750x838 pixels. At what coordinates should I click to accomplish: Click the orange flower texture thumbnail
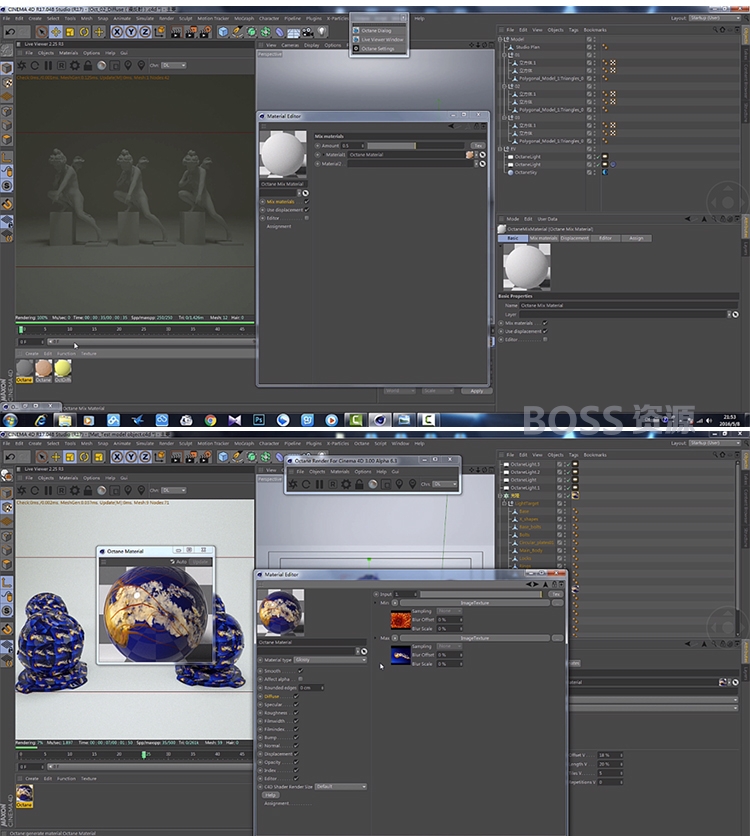pyautogui.click(x=400, y=620)
